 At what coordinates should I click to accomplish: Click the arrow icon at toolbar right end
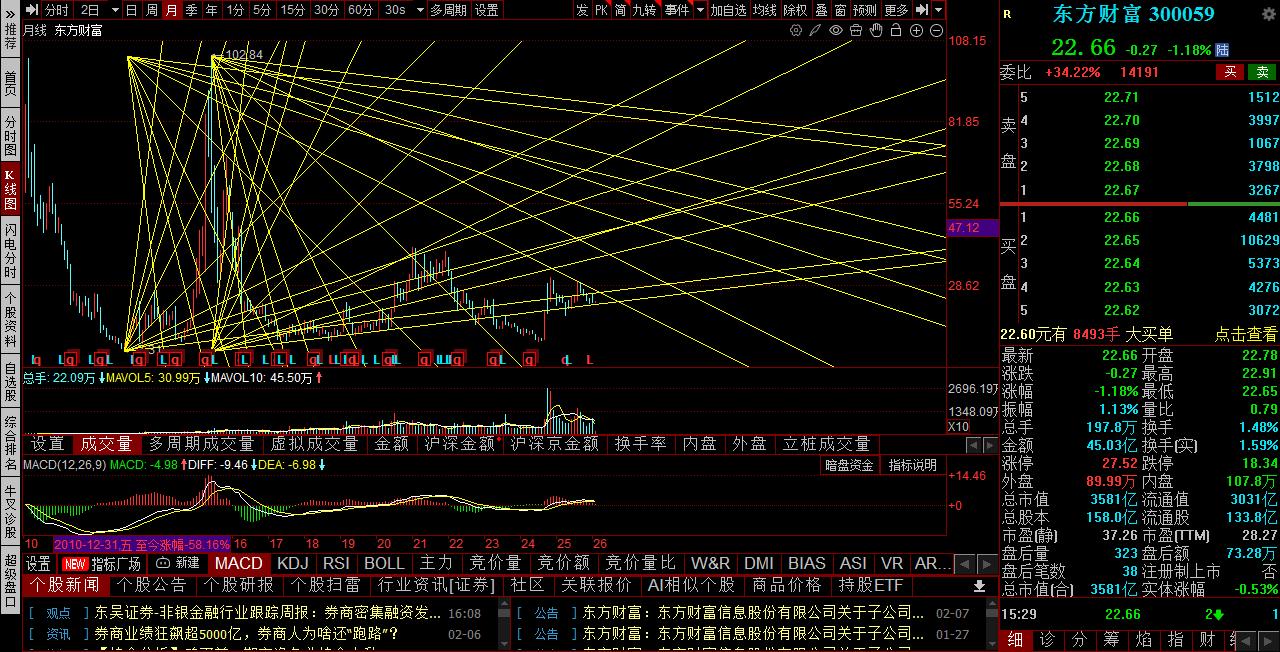tap(922, 10)
